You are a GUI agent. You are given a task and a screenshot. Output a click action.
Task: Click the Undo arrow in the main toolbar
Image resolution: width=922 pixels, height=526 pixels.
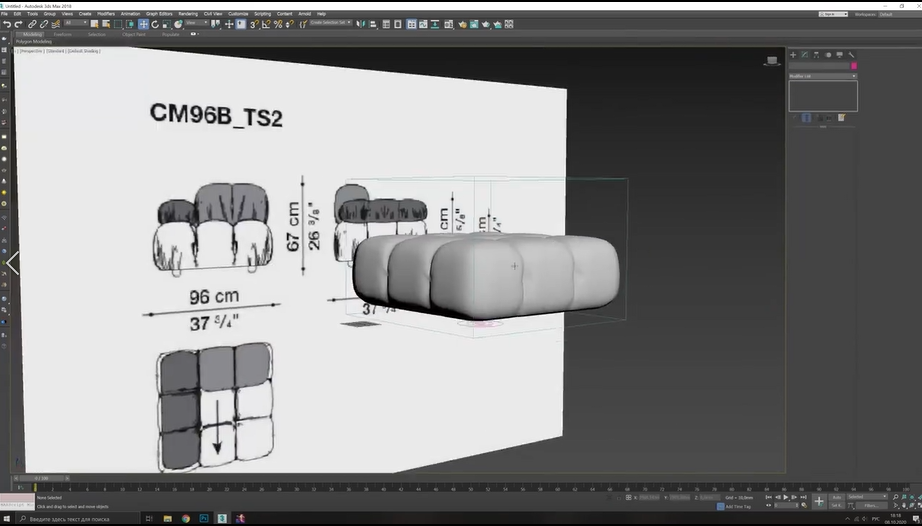tap(6, 24)
